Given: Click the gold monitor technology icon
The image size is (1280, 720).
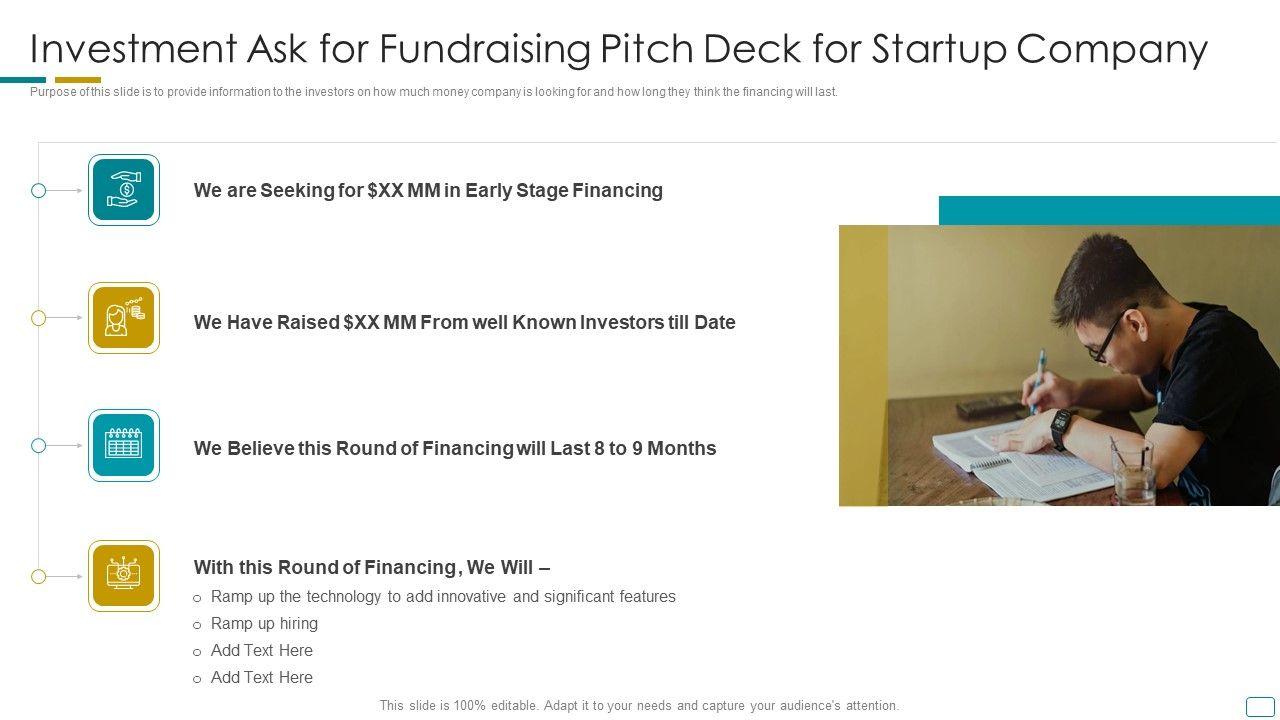Looking at the screenshot, I should point(124,576).
